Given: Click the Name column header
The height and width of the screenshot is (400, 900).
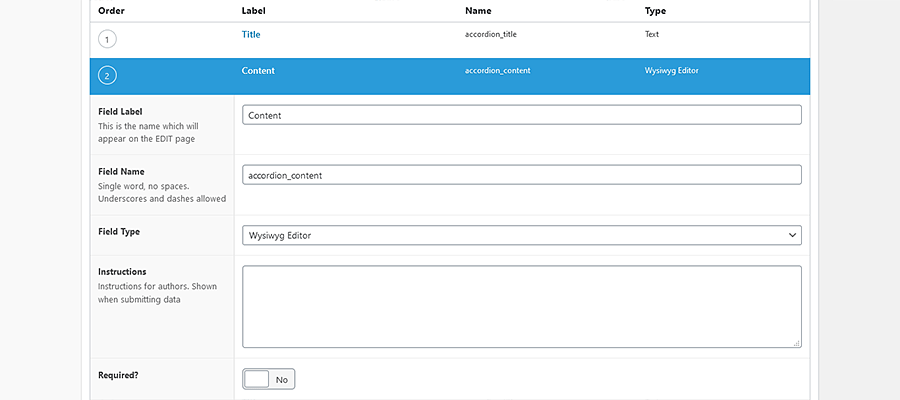Looking at the screenshot, I should tap(479, 11).
